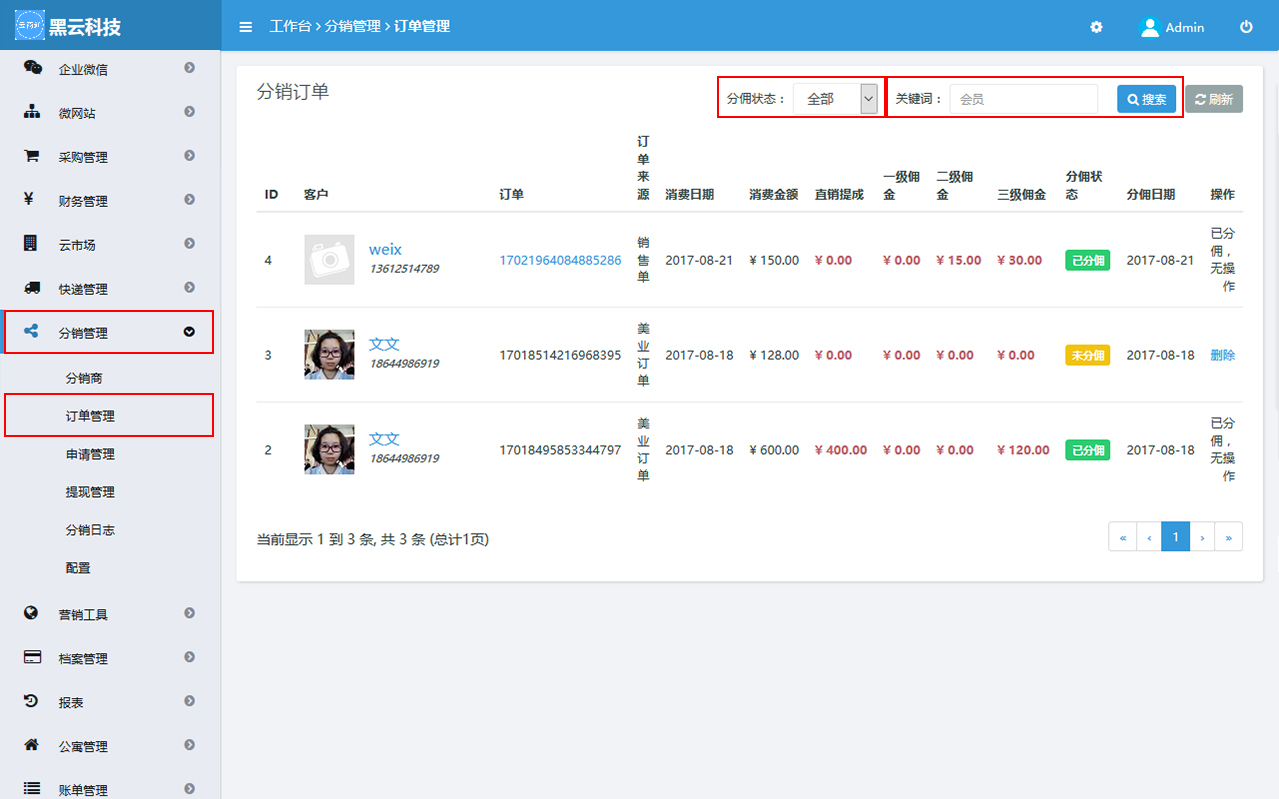
Task: Click the globe icon for 营销工具
Action: point(31,613)
